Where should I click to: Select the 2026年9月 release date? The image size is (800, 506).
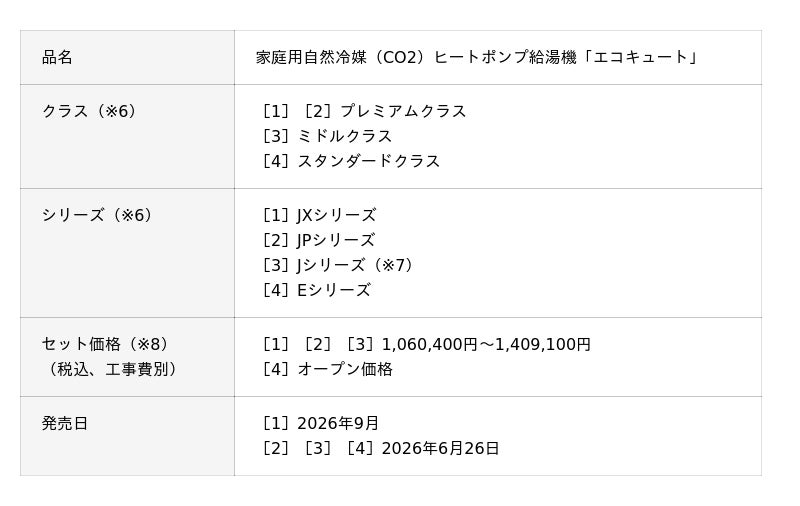click(338, 423)
